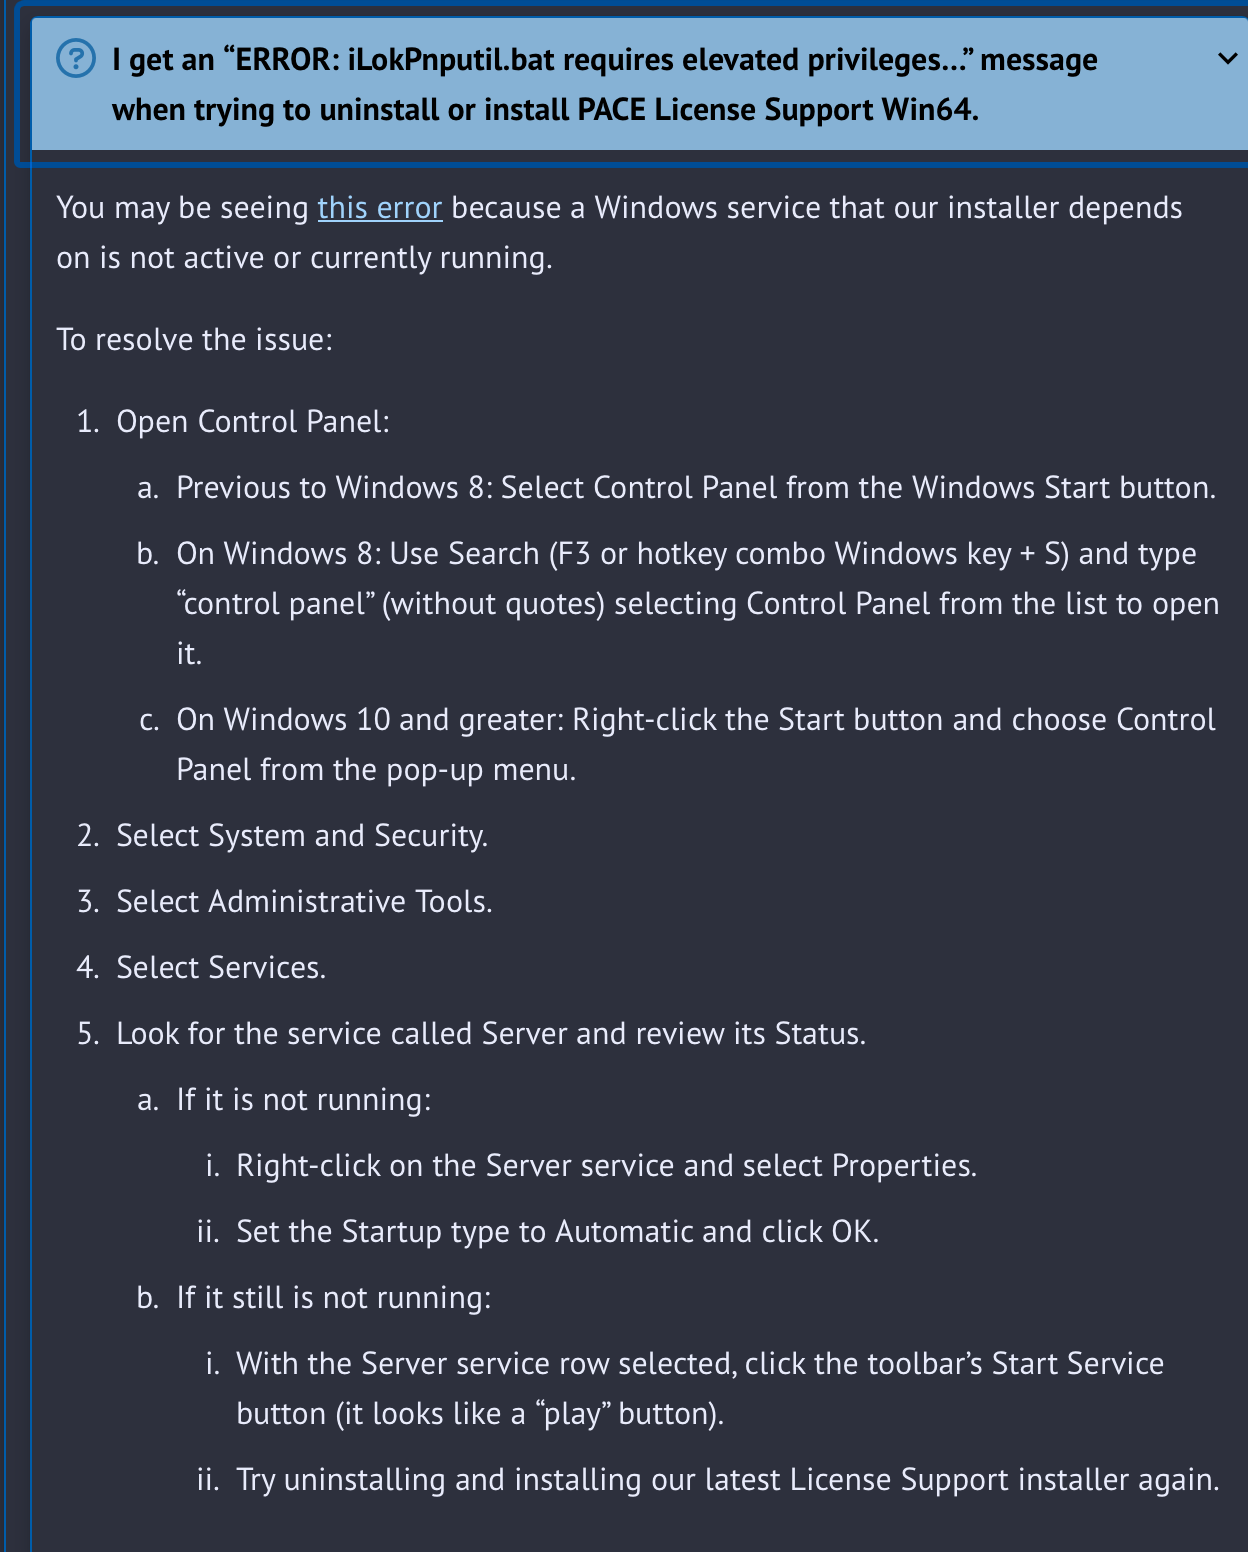1248x1552 pixels.
Task: Click the question mark icon in FAQ header
Action: click(77, 60)
